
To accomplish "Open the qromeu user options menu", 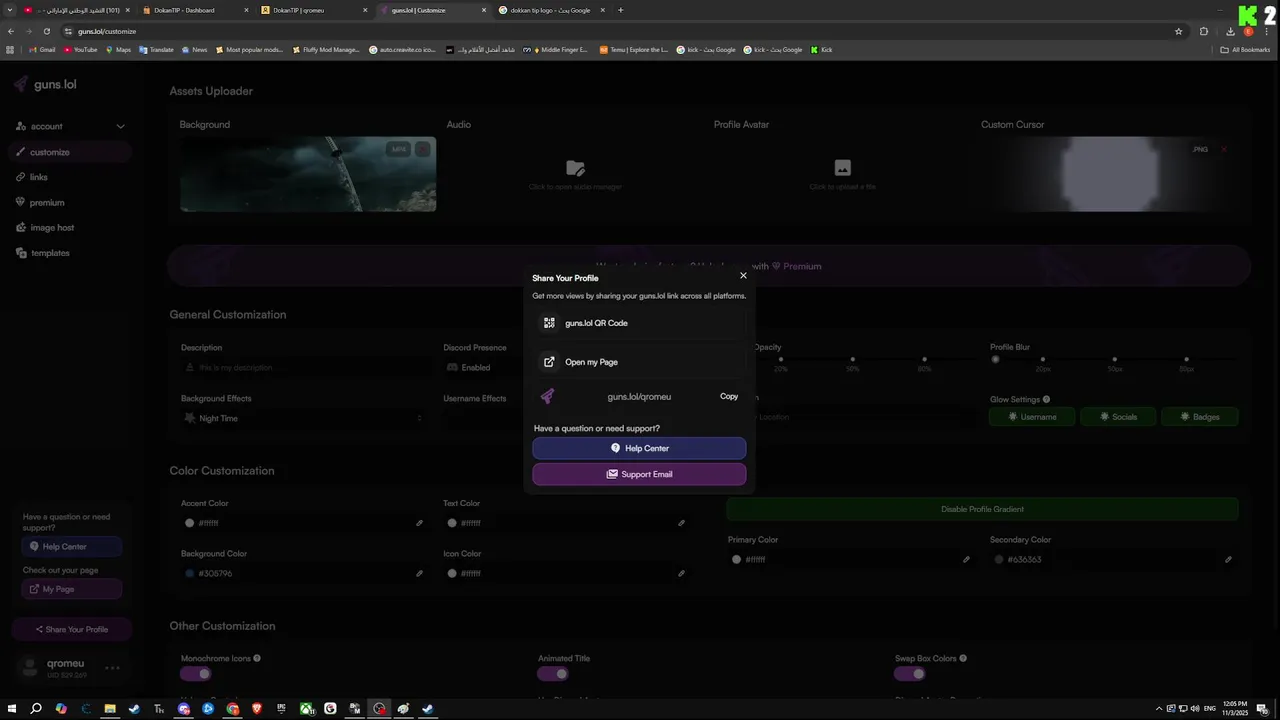I will tap(112, 668).
